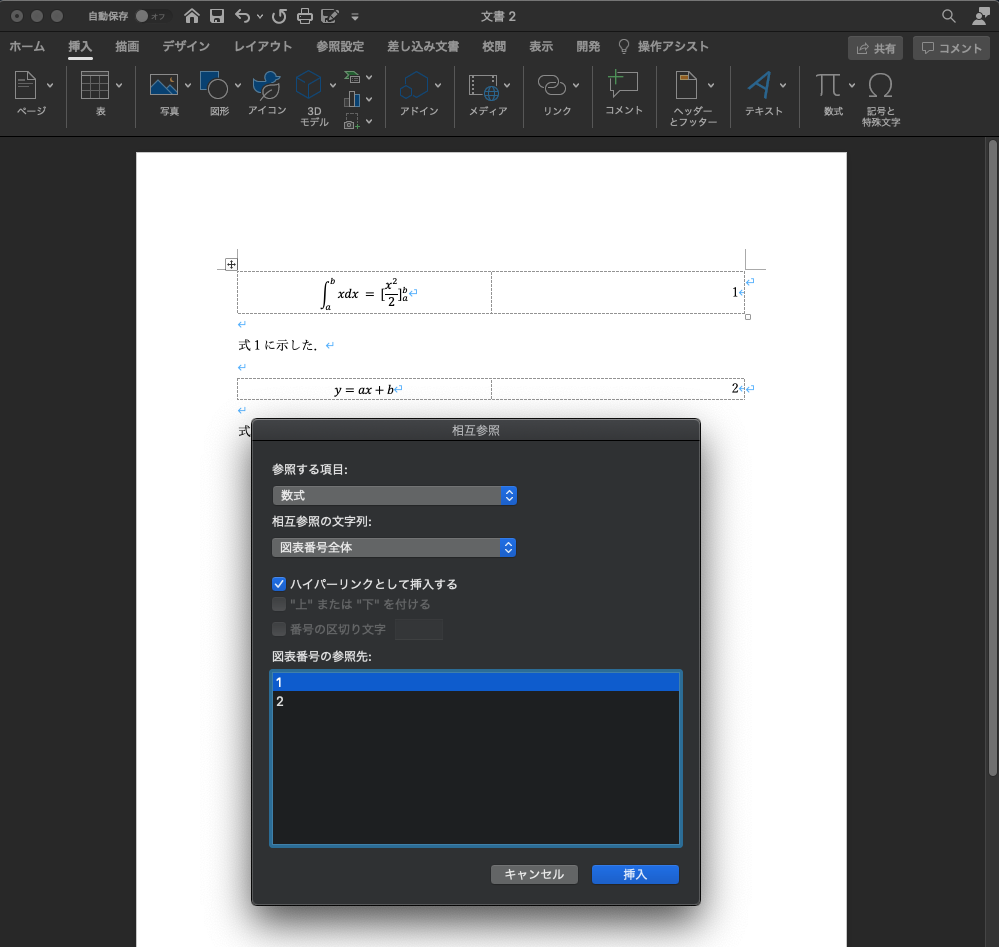Click the 数式 (equation) pi icon
Screen dimensions: 999x947
click(x=827, y=86)
